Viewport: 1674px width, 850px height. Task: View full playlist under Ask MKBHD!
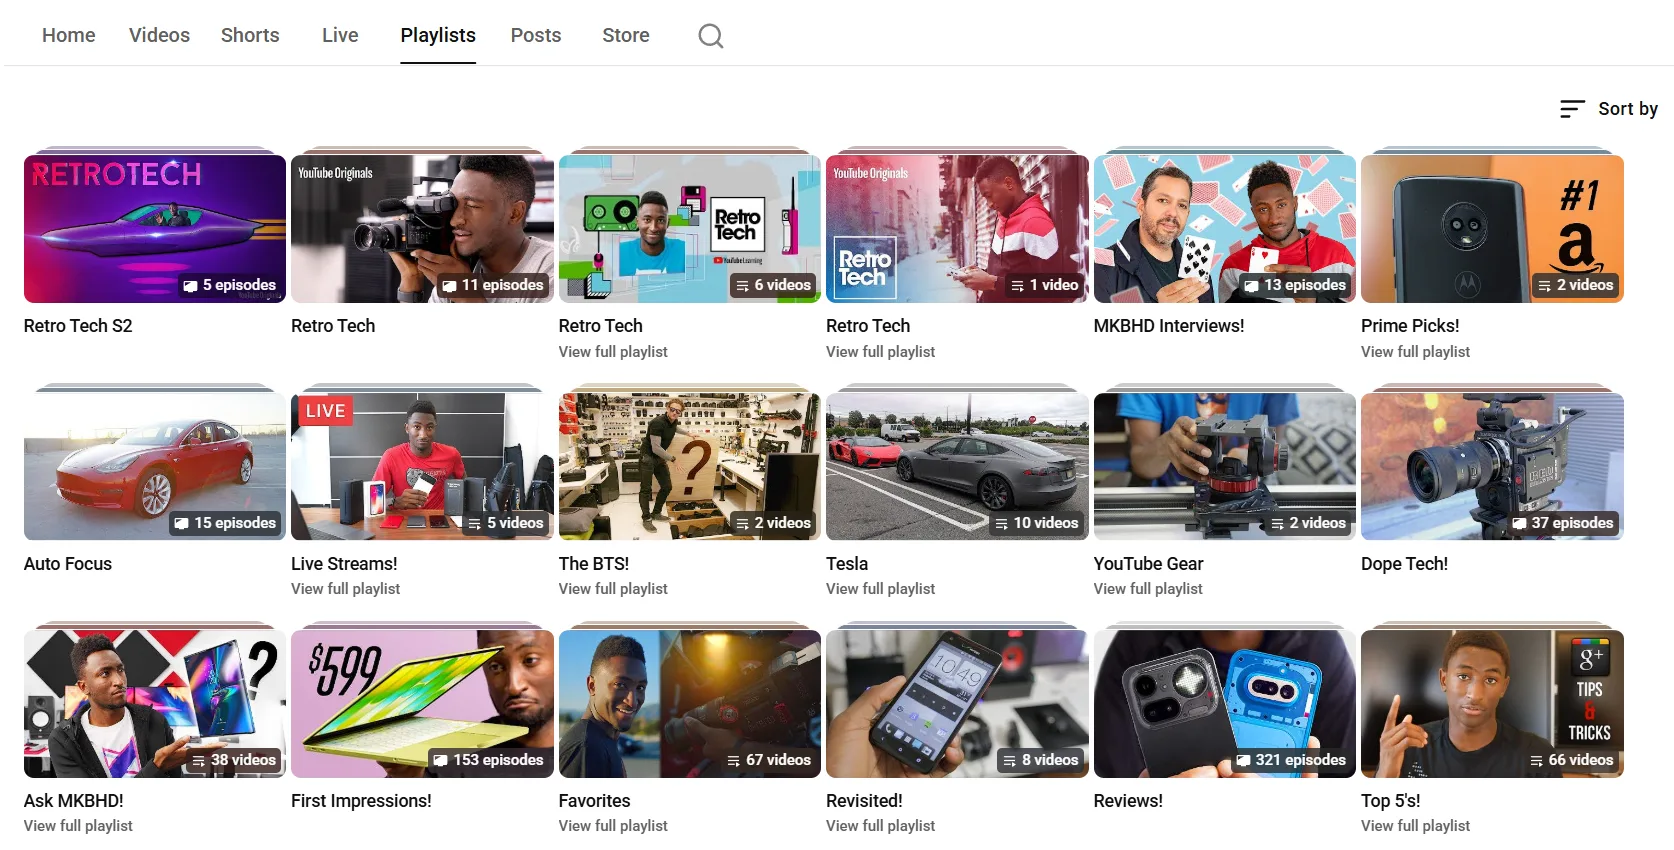tap(78, 826)
